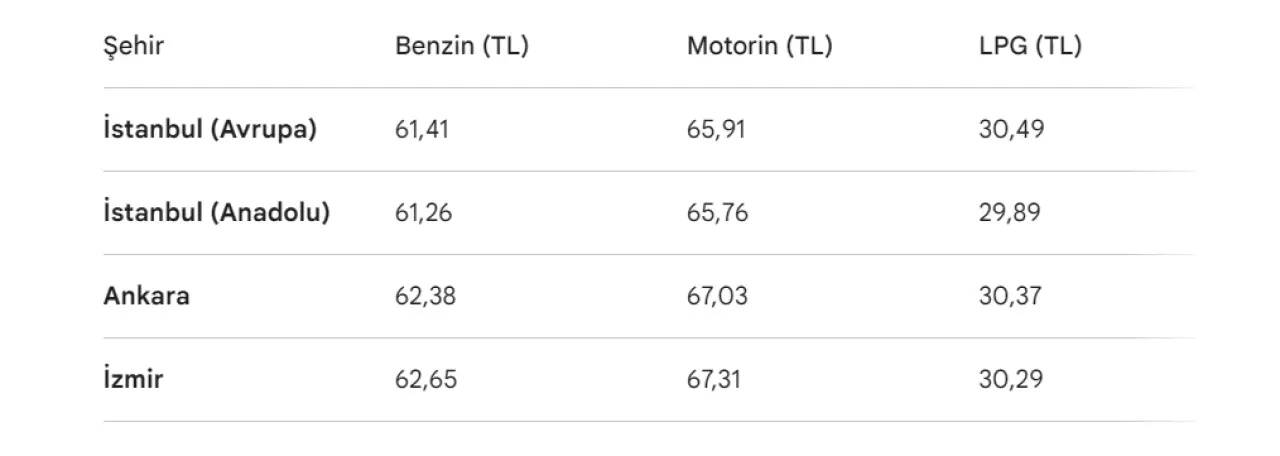
Task: Click İstanbul (Anadolu) LPG price 29,89
Action: 1011,213
